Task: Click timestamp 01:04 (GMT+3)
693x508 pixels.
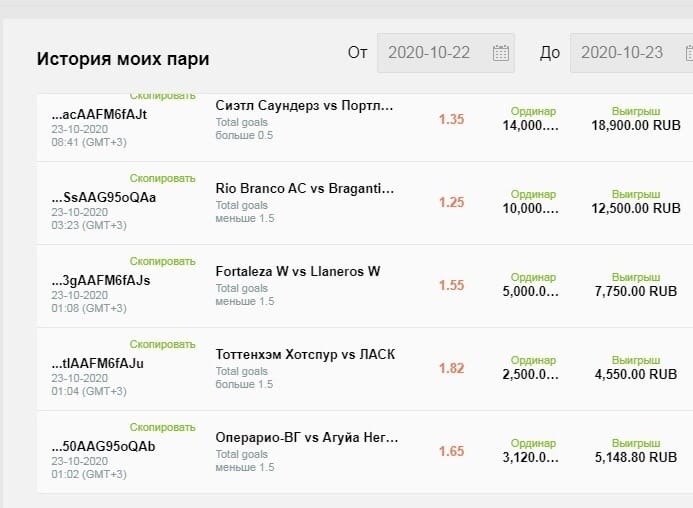Action: point(89,391)
